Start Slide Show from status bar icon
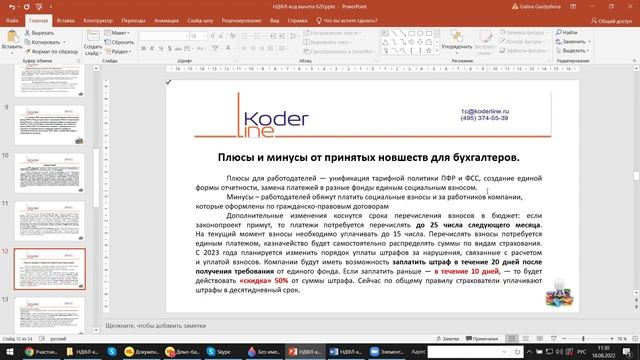The width and height of the screenshot is (640, 360). (554, 339)
